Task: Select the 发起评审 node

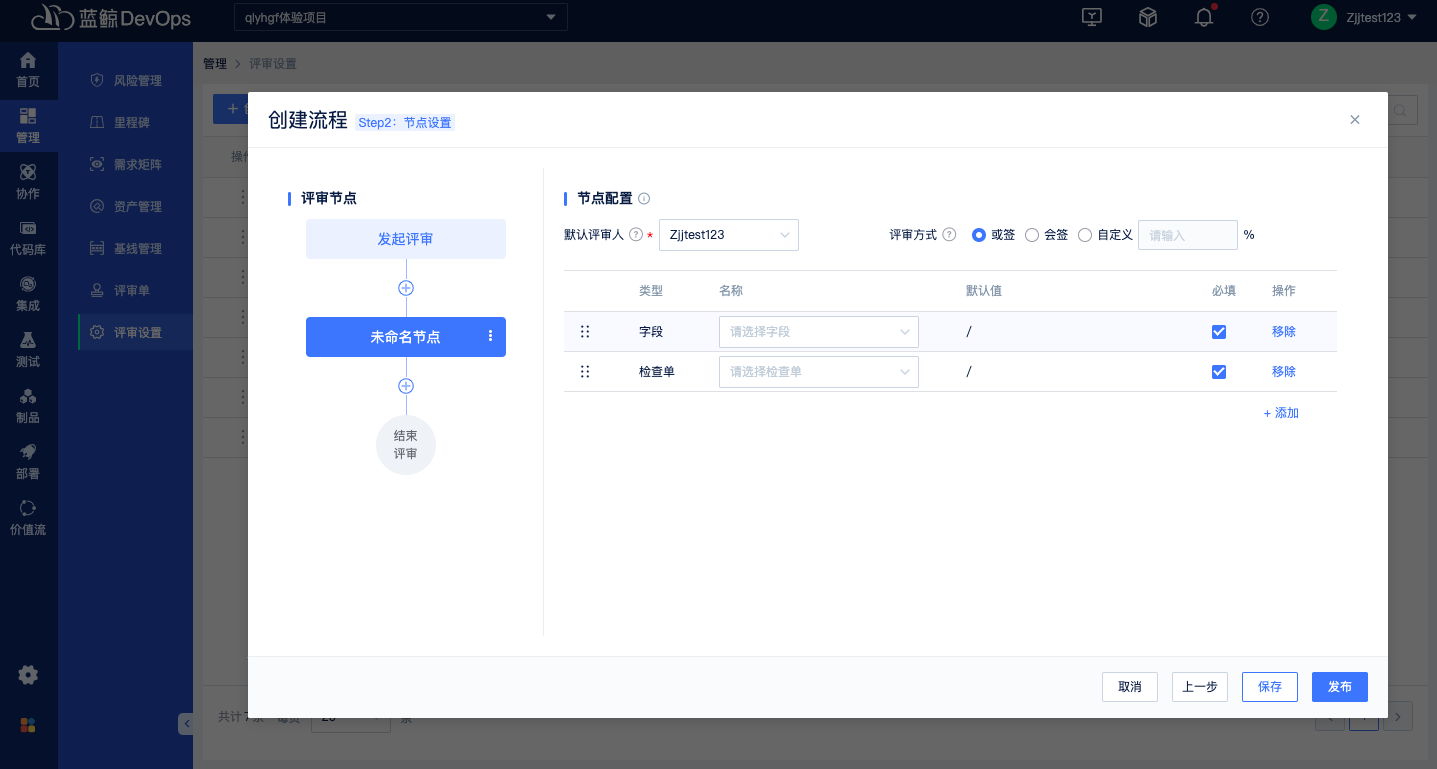Action: point(406,239)
